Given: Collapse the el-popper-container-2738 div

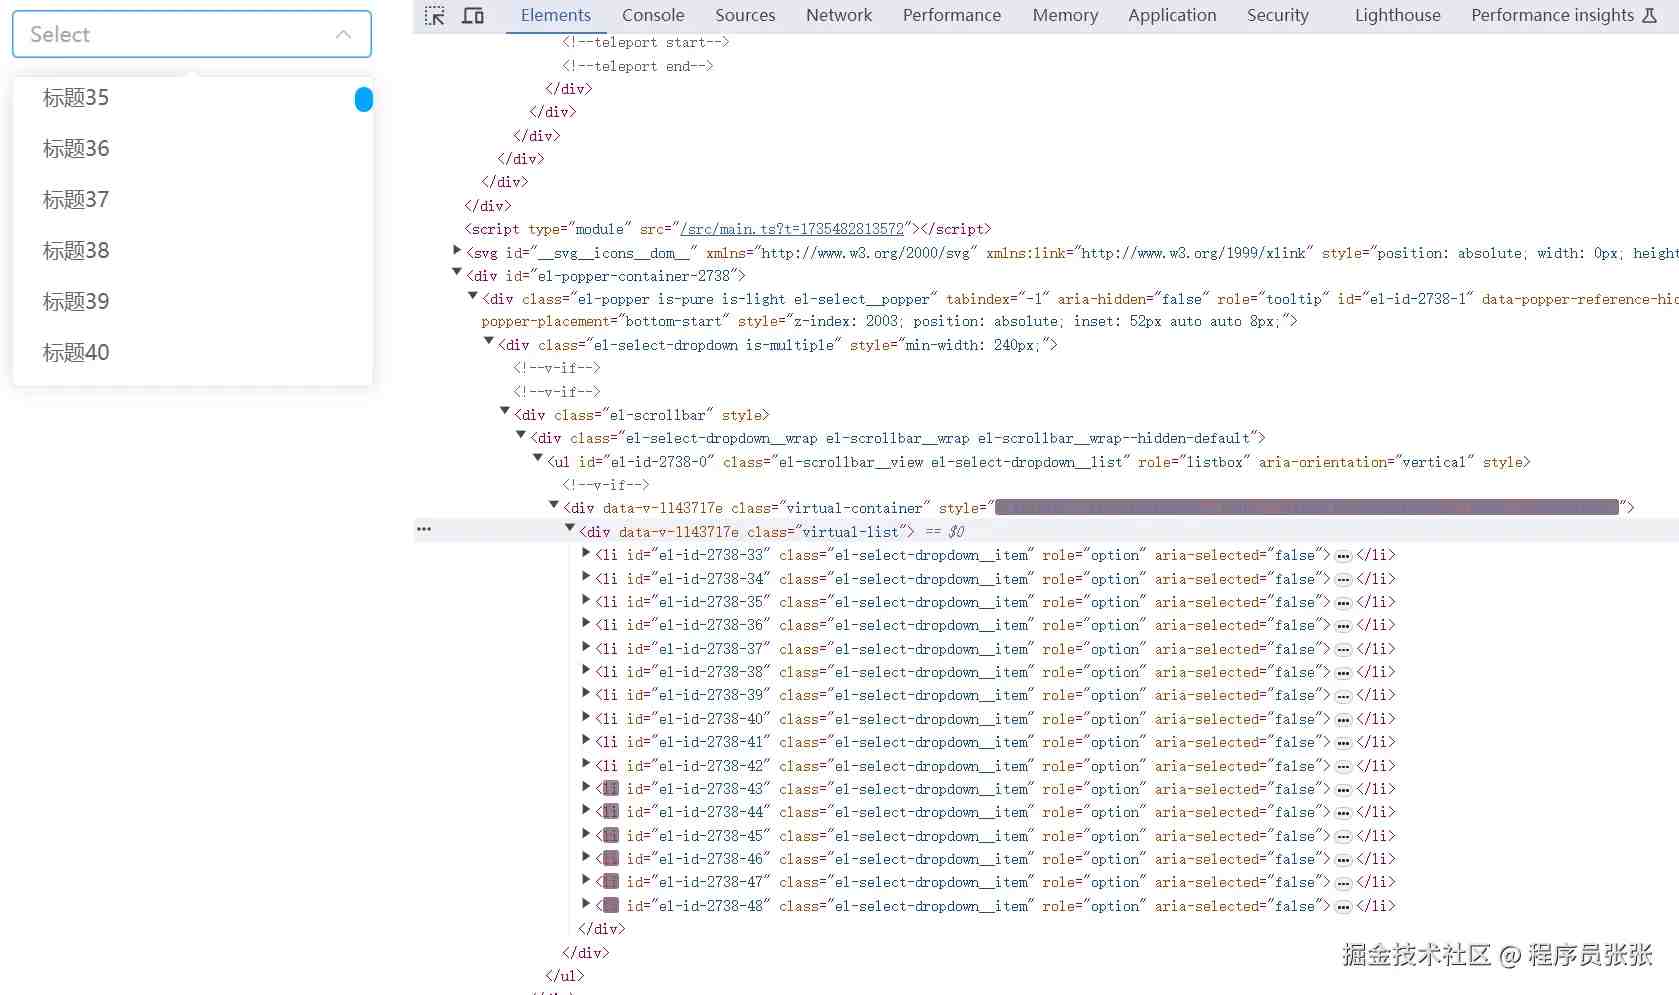Looking at the screenshot, I should [x=457, y=273].
